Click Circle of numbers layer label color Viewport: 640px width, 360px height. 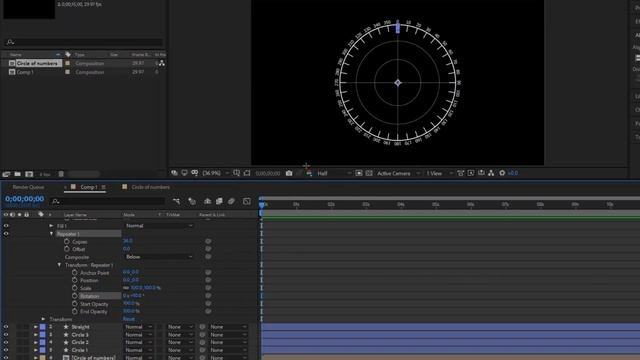(42, 358)
